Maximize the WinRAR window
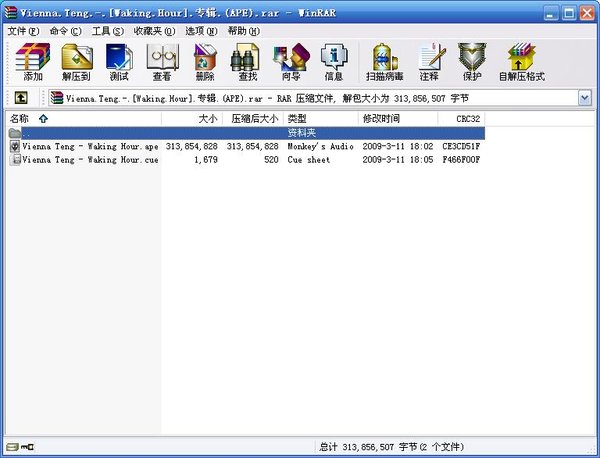 569,13
